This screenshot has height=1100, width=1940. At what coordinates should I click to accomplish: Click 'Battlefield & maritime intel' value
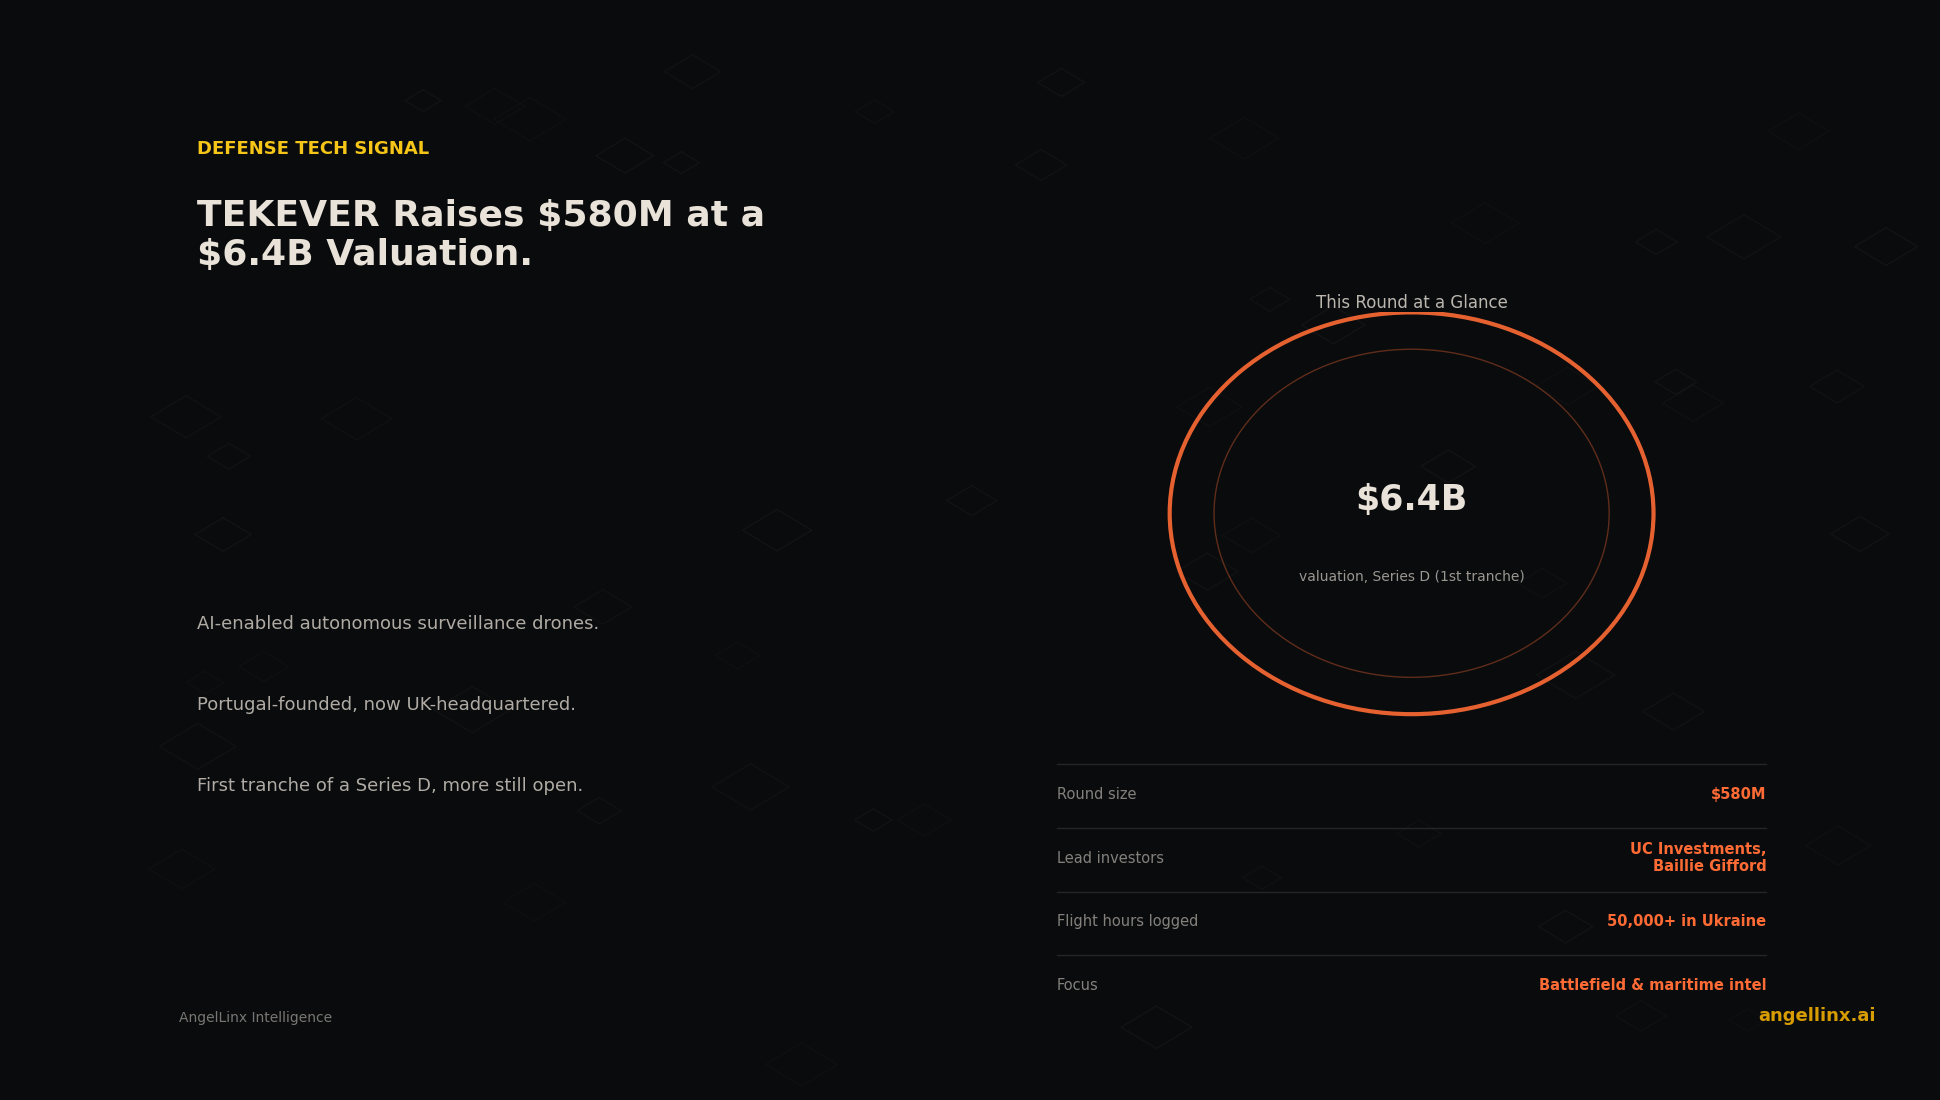(1652, 985)
